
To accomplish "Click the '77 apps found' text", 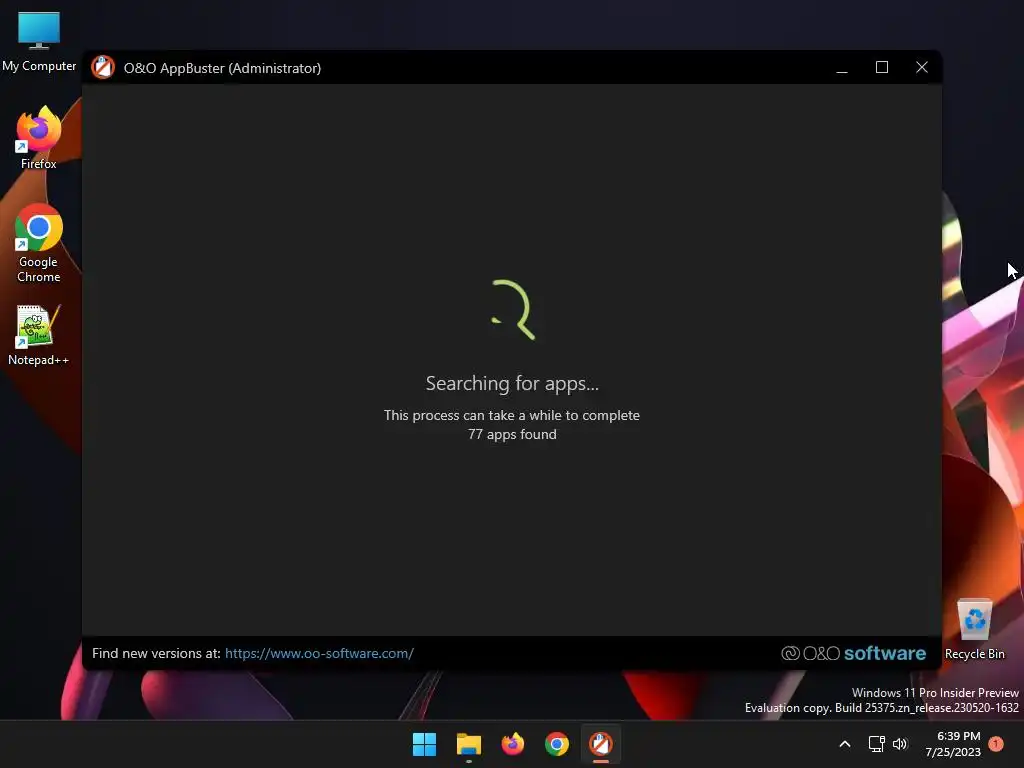I will (x=512, y=434).
